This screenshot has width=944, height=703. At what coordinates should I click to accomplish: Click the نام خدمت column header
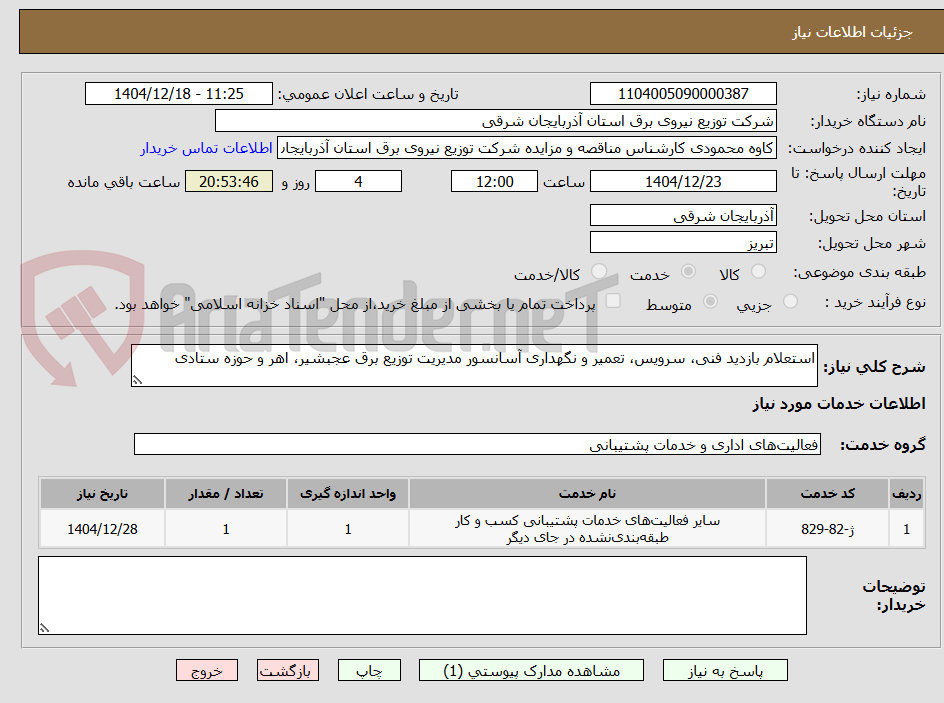[x=587, y=494]
